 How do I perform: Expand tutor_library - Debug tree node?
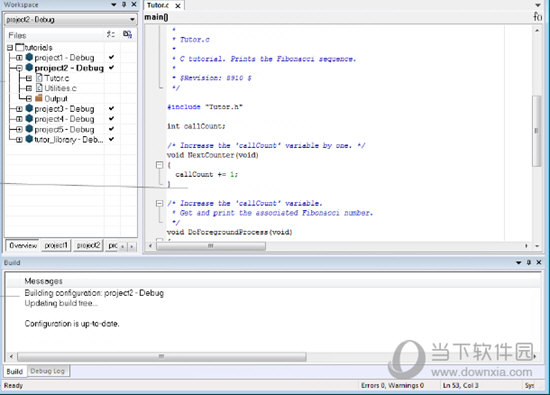pyautogui.click(x=19, y=140)
